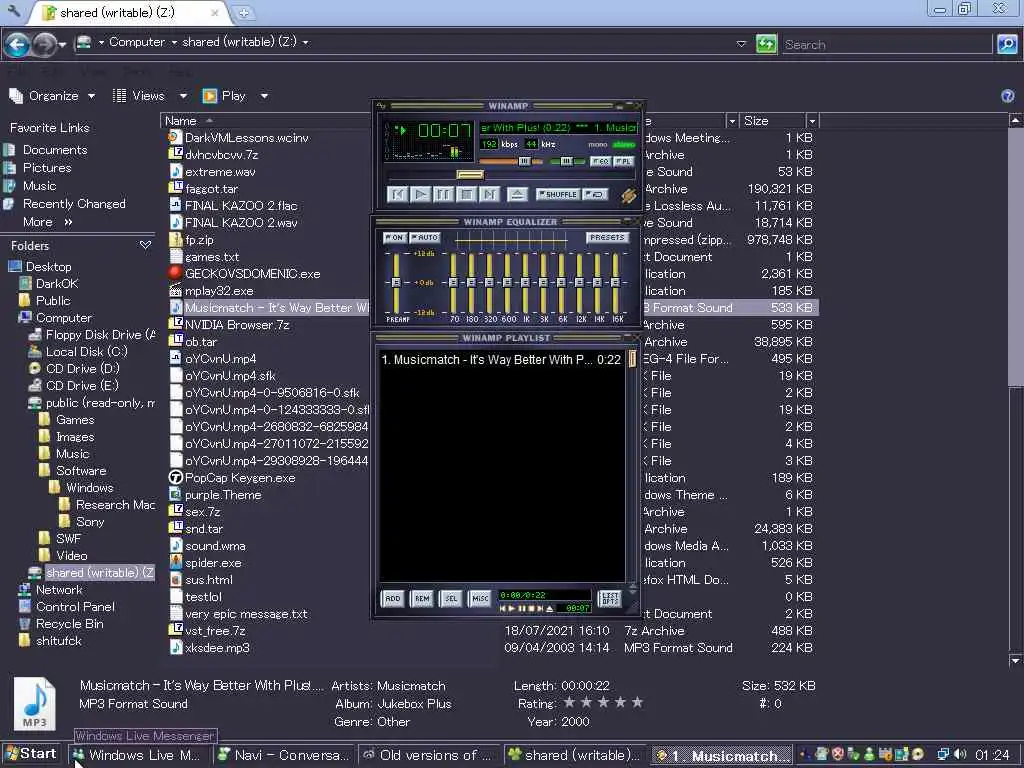Toggle repeat mode in Winamp
The image size is (1024, 768).
coord(595,194)
